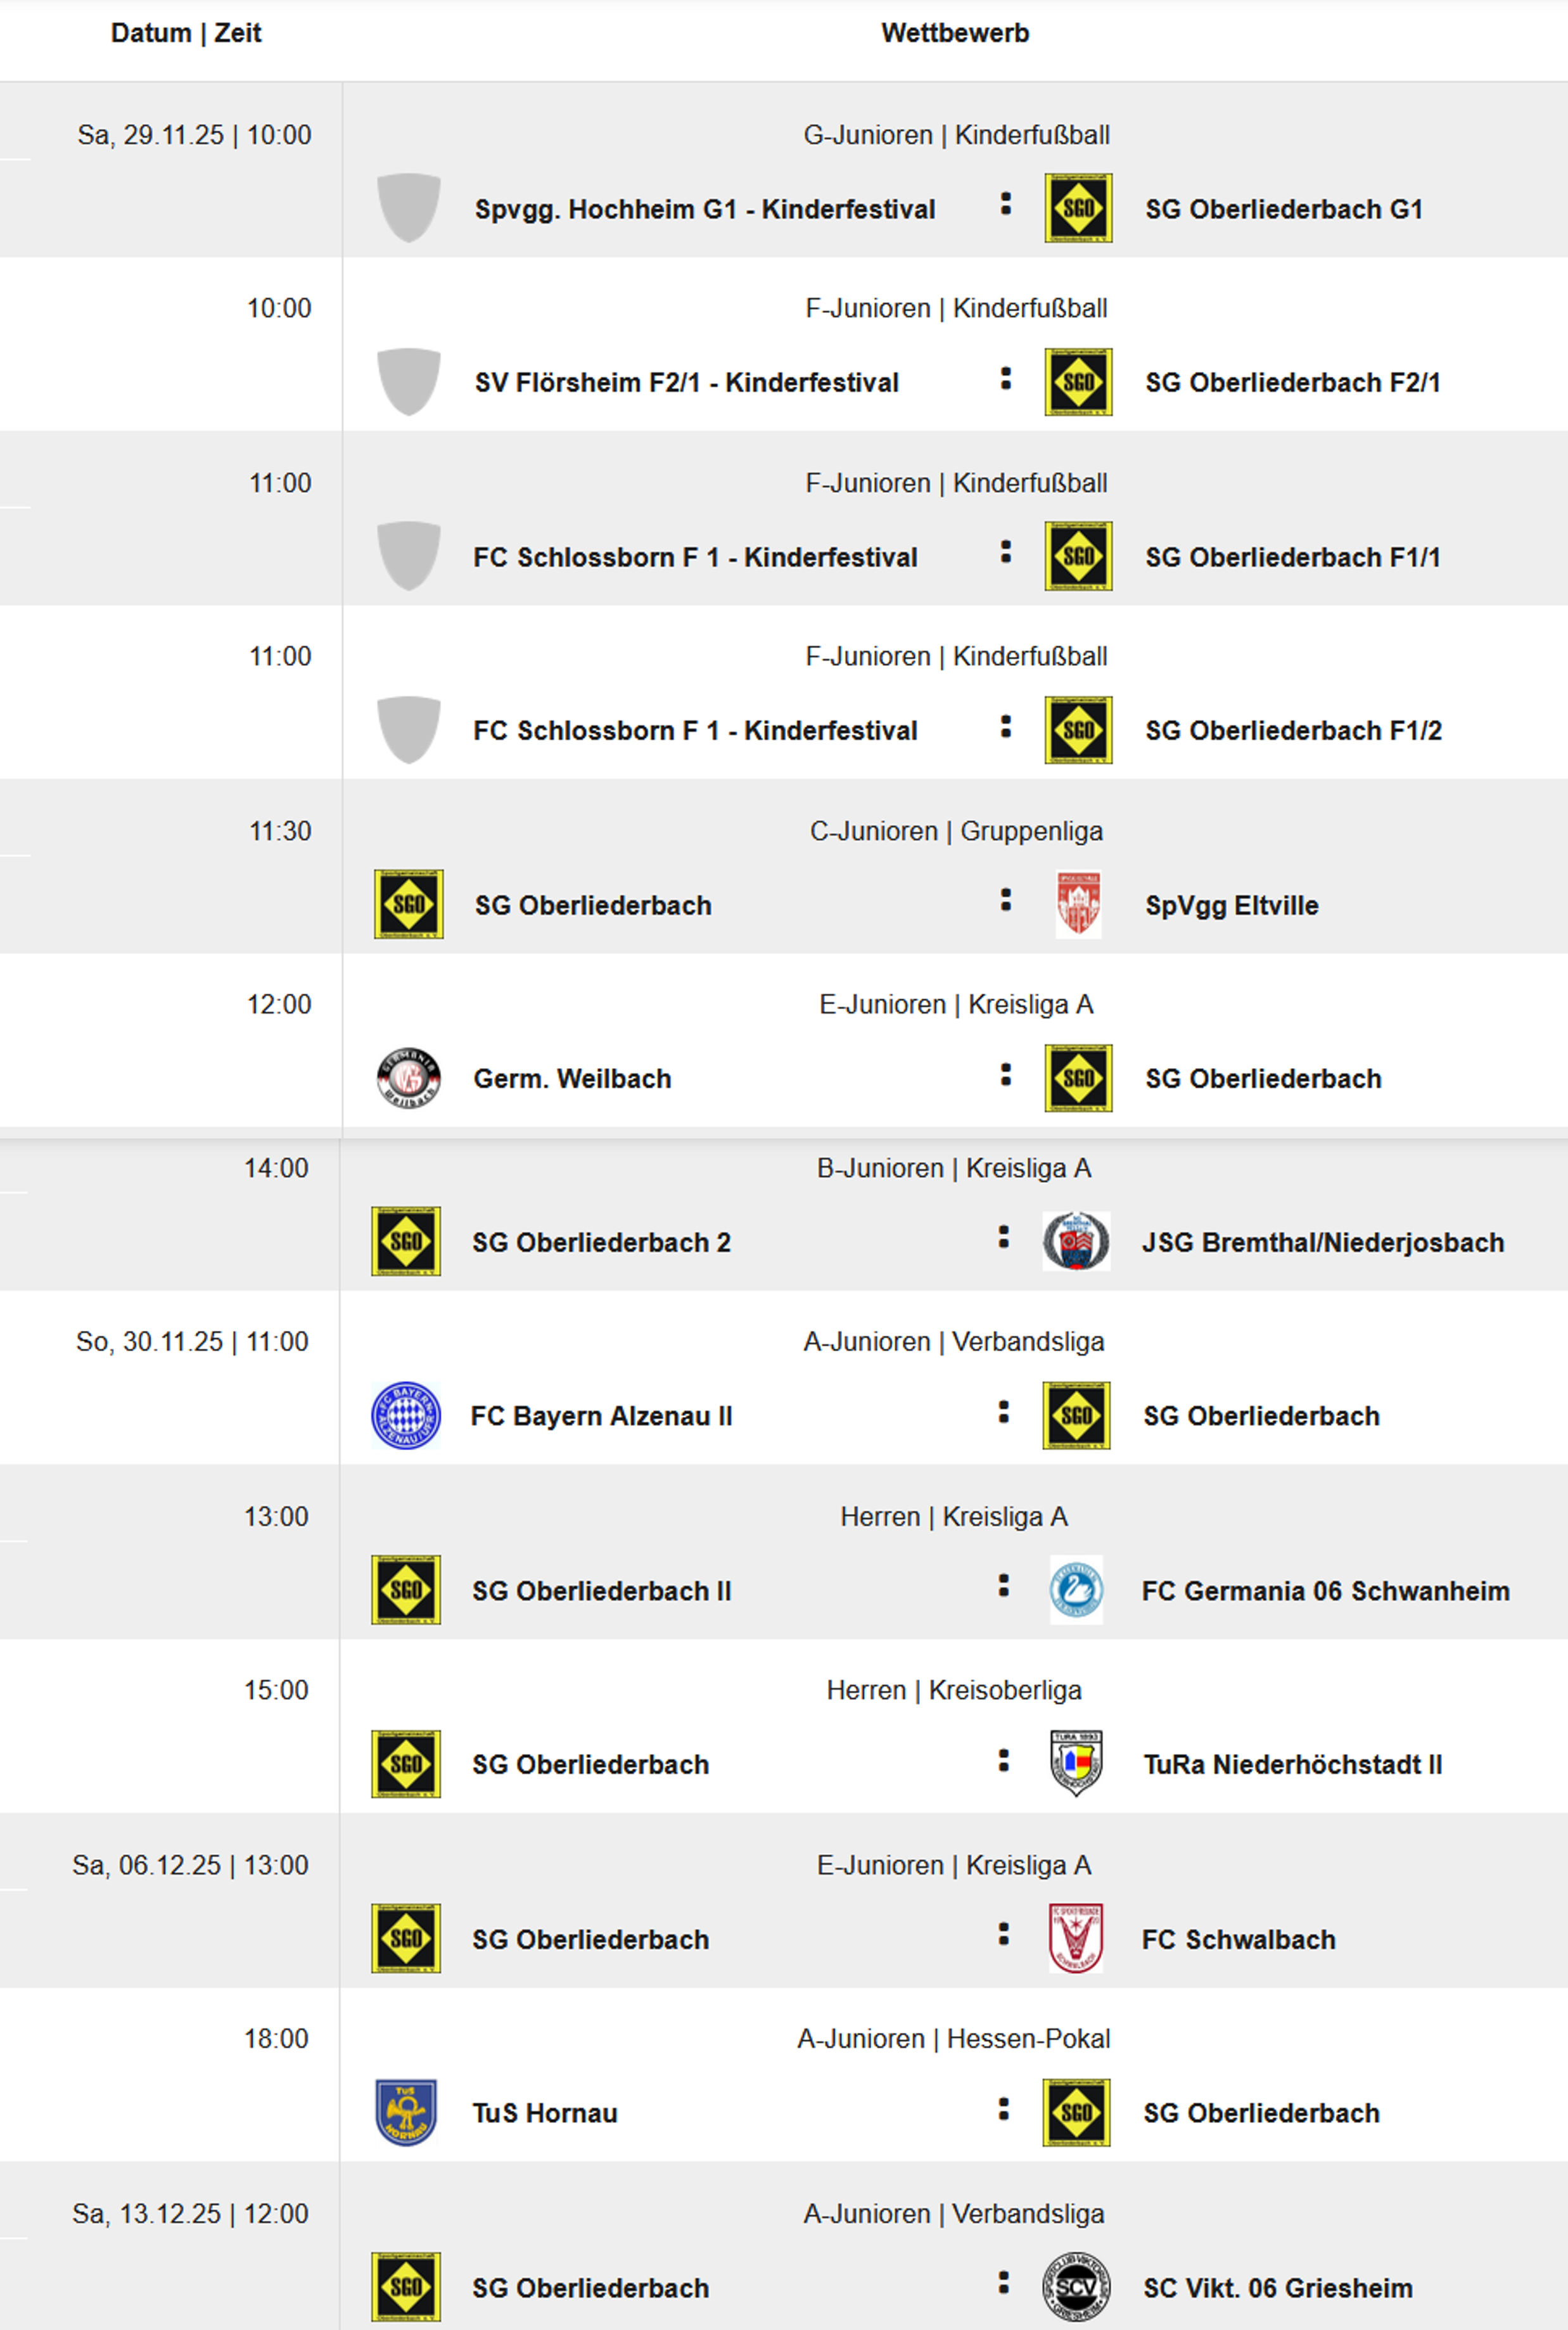Select the FC Germania 06 Schwanheim logo
The height and width of the screenshot is (2330, 1568).
[x=1076, y=1590]
